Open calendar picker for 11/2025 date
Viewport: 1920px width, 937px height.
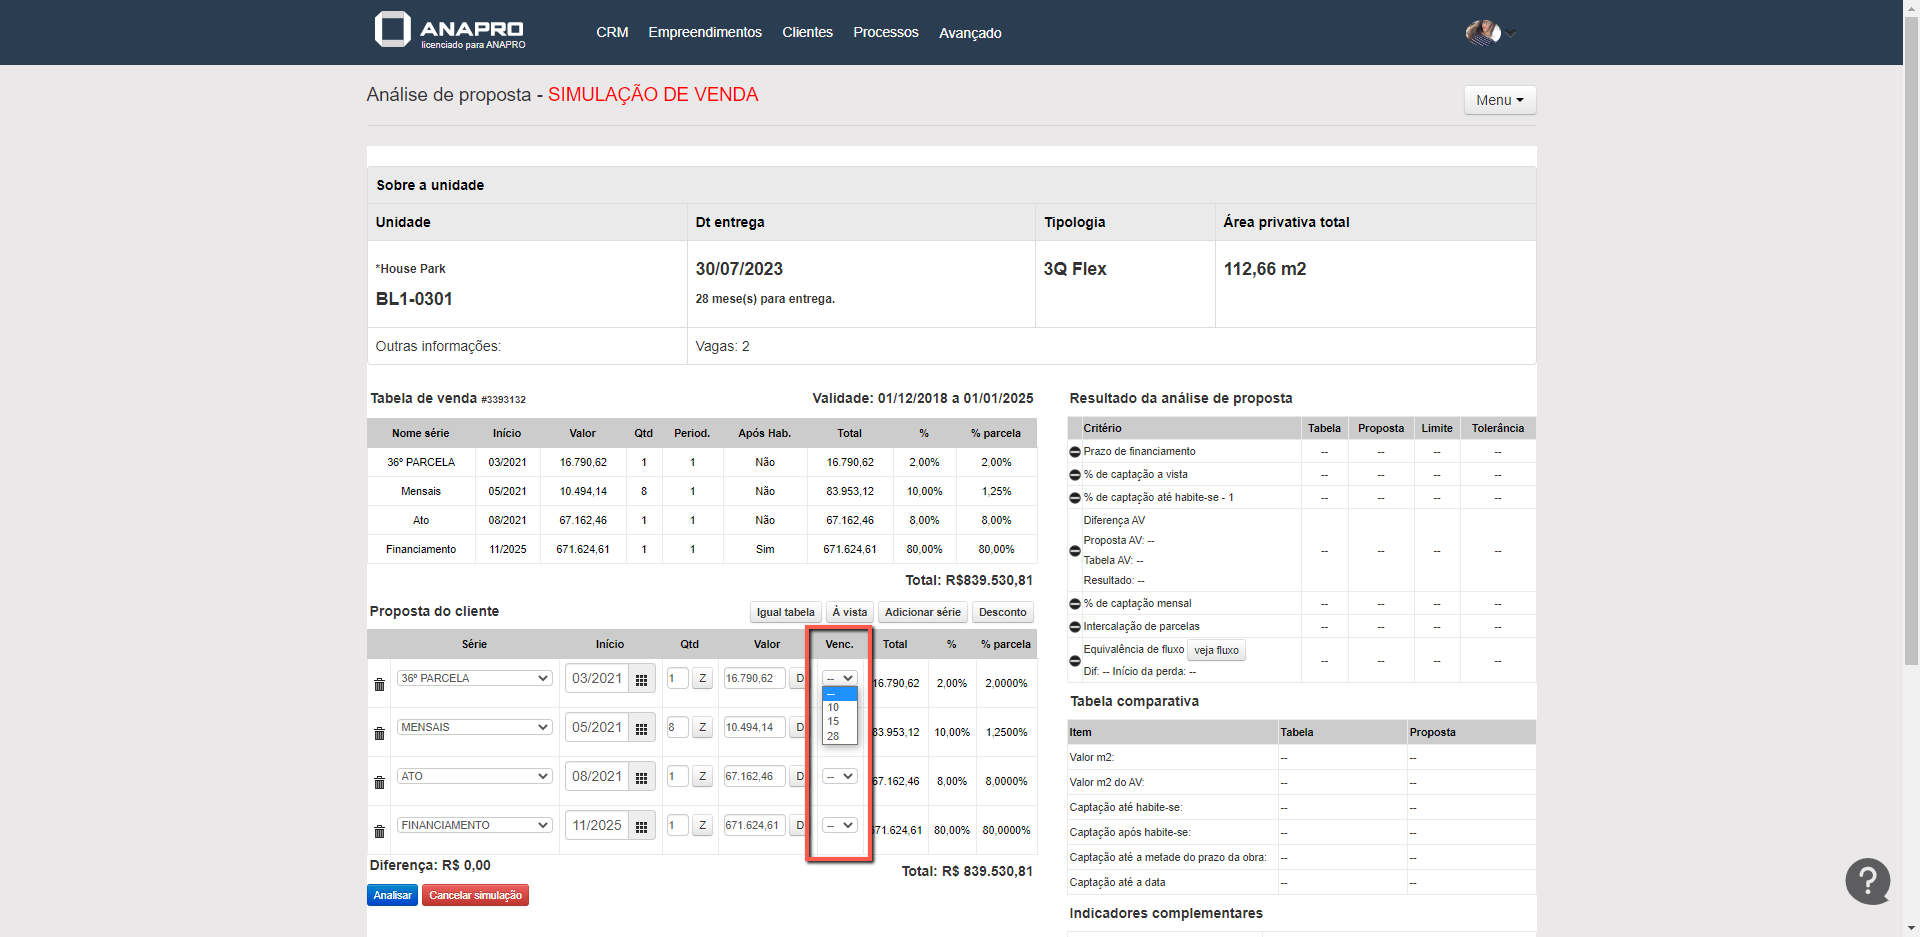(x=642, y=826)
